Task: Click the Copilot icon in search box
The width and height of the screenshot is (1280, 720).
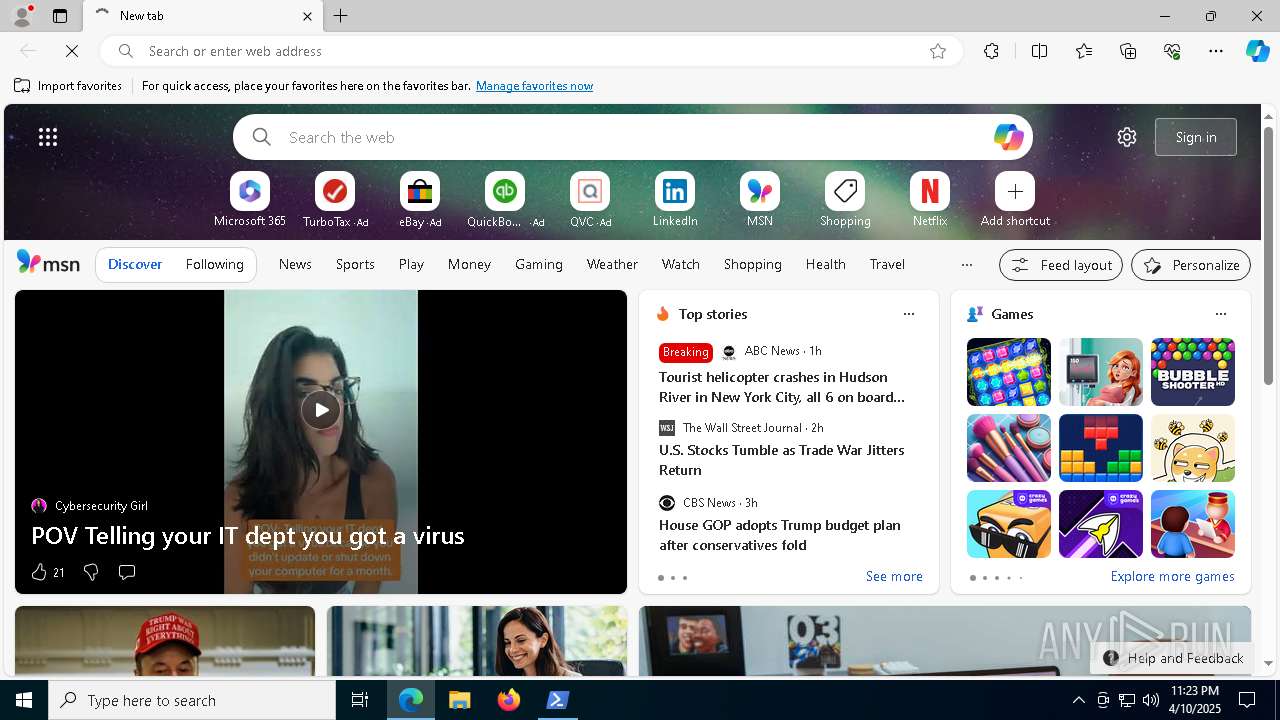Action: click(1008, 137)
